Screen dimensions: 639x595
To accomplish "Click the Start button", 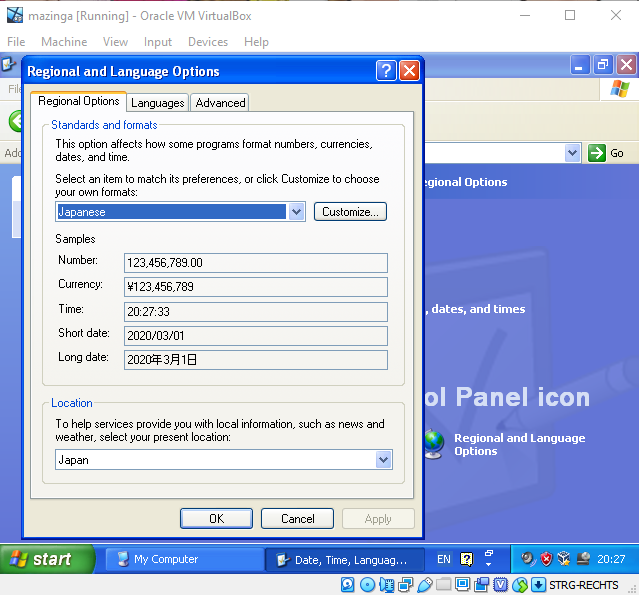I will click(x=47, y=559).
